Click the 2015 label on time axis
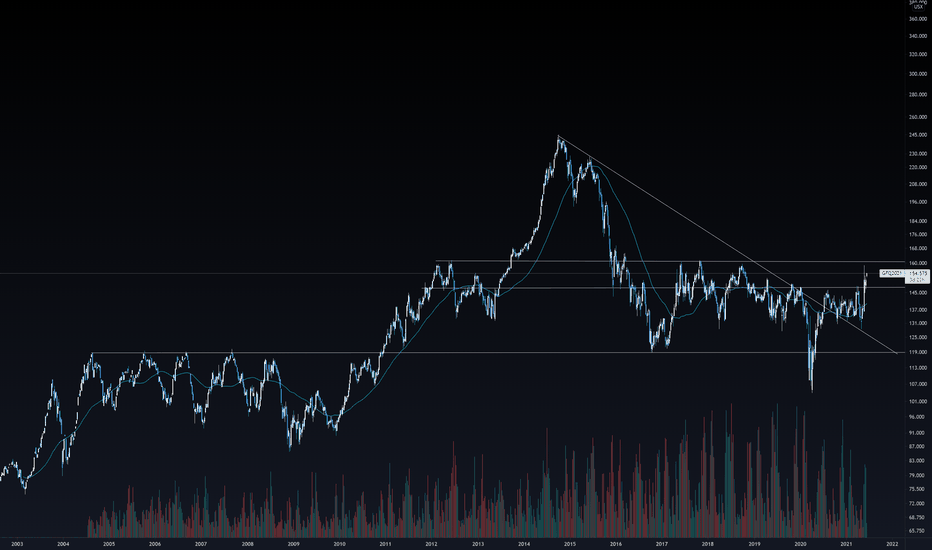The image size is (932, 550). (569, 544)
